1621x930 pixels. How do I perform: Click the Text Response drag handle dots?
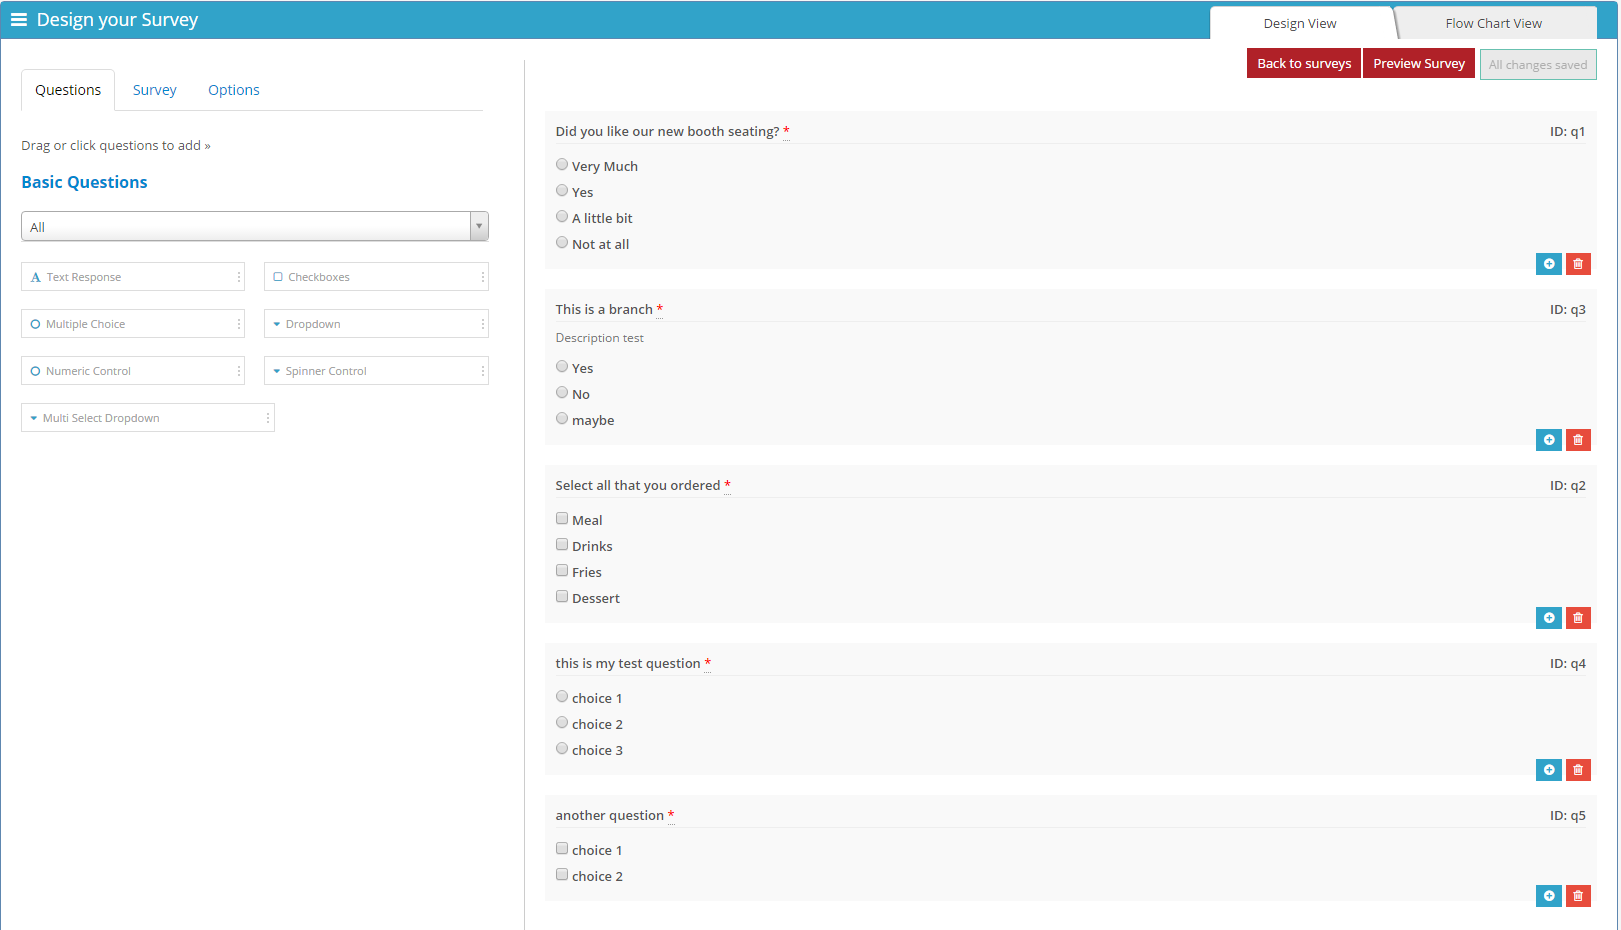click(x=239, y=277)
